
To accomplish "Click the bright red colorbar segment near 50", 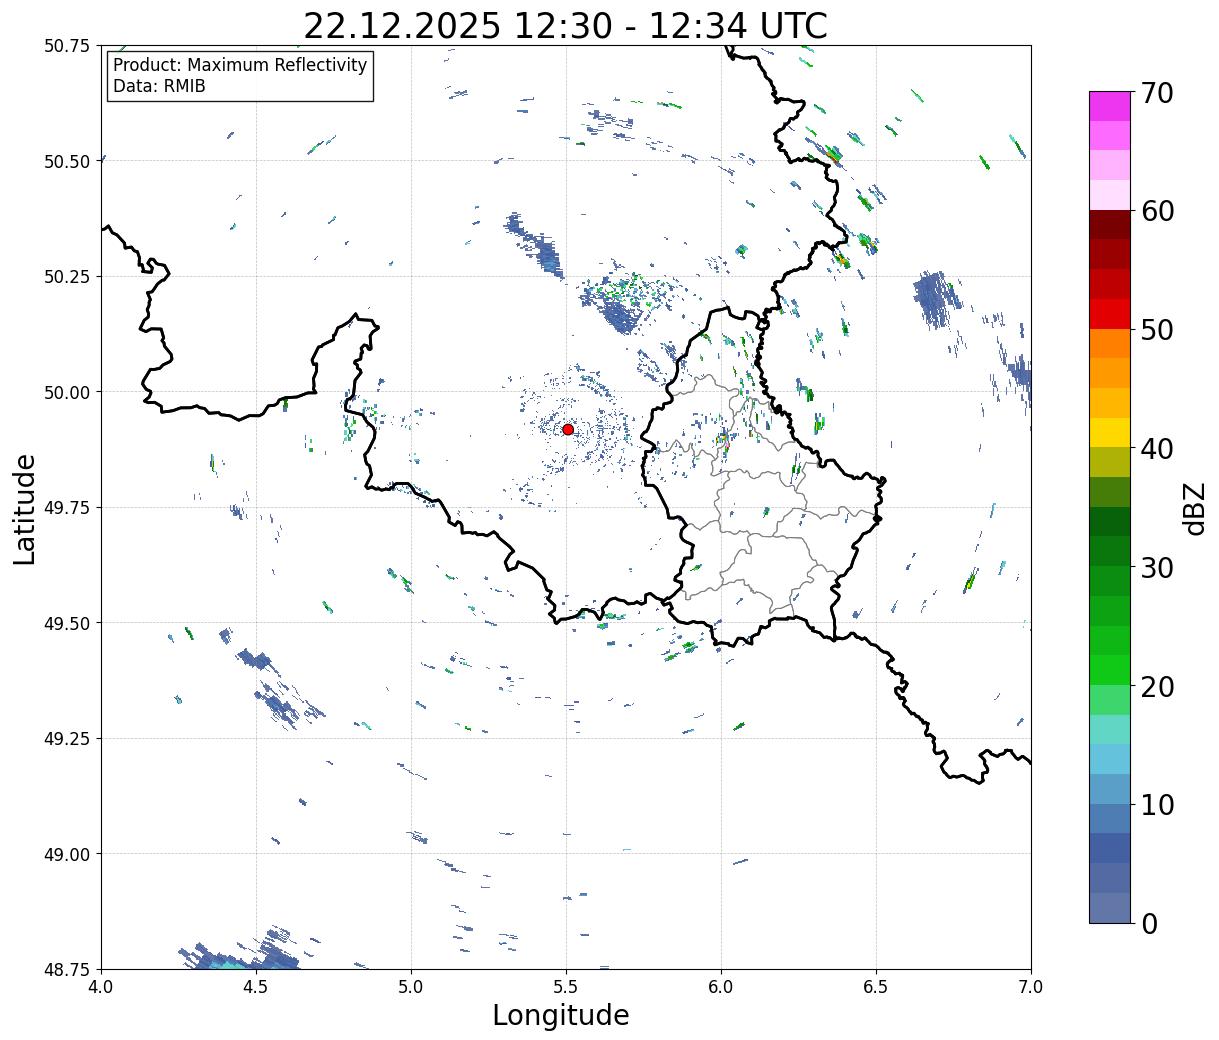I will coord(1110,314).
